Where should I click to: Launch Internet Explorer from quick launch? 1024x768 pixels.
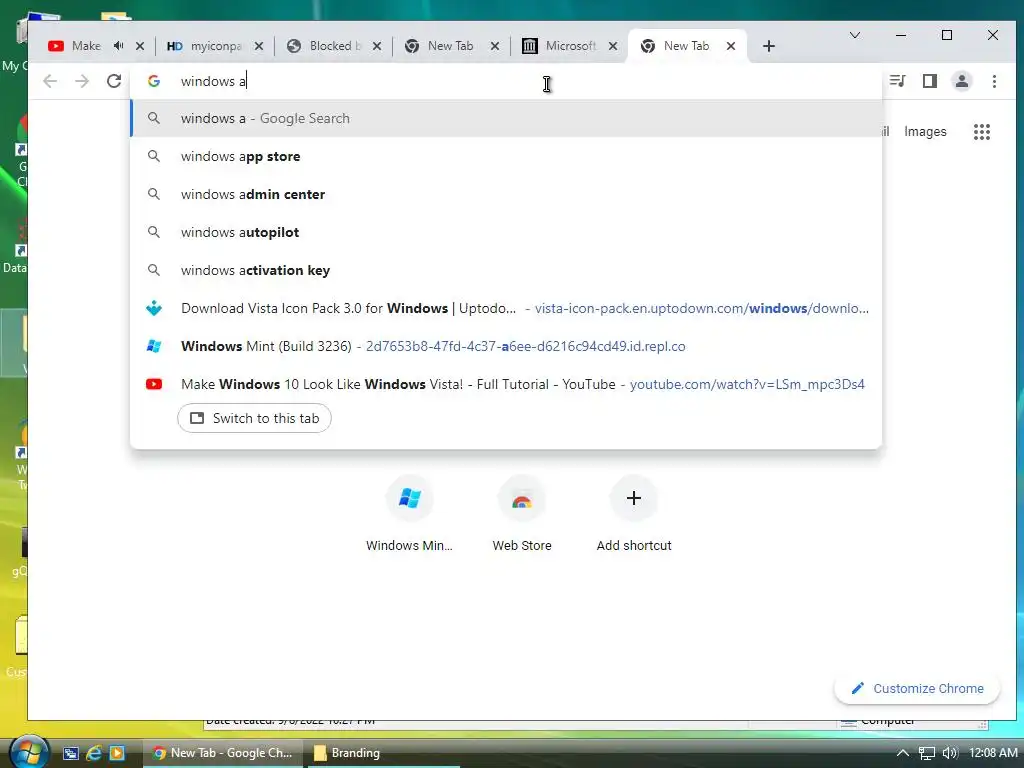click(x=94, y=753)
